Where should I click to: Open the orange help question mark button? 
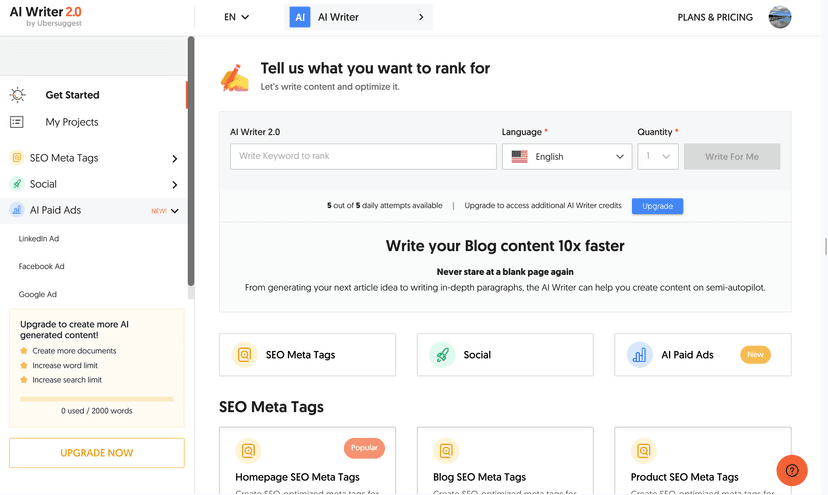792,470
